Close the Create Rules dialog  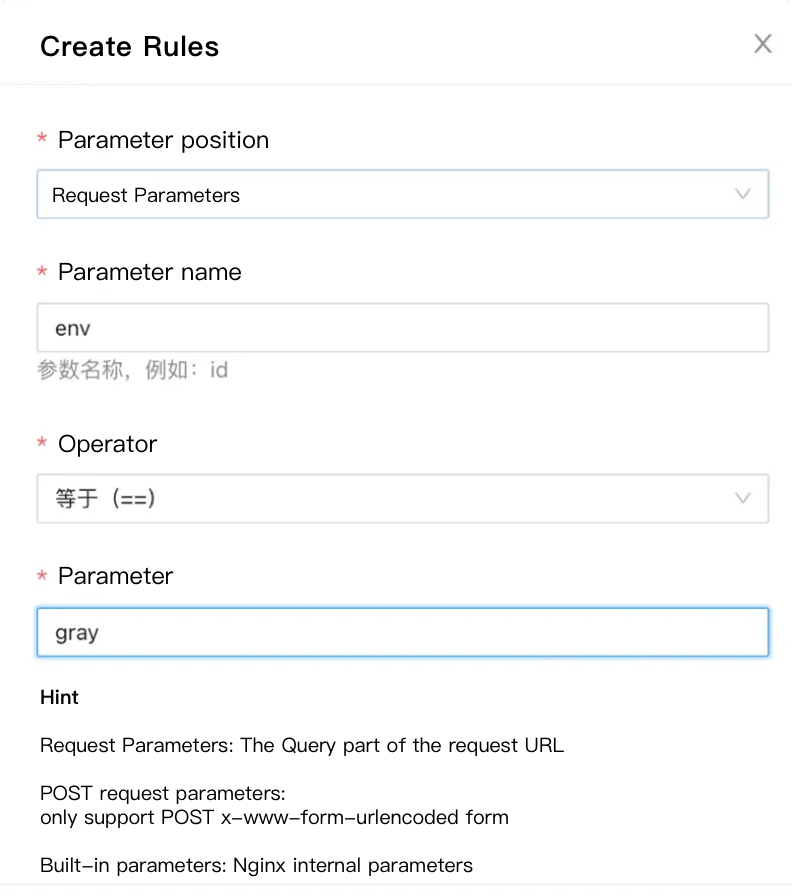click(762, 43)
